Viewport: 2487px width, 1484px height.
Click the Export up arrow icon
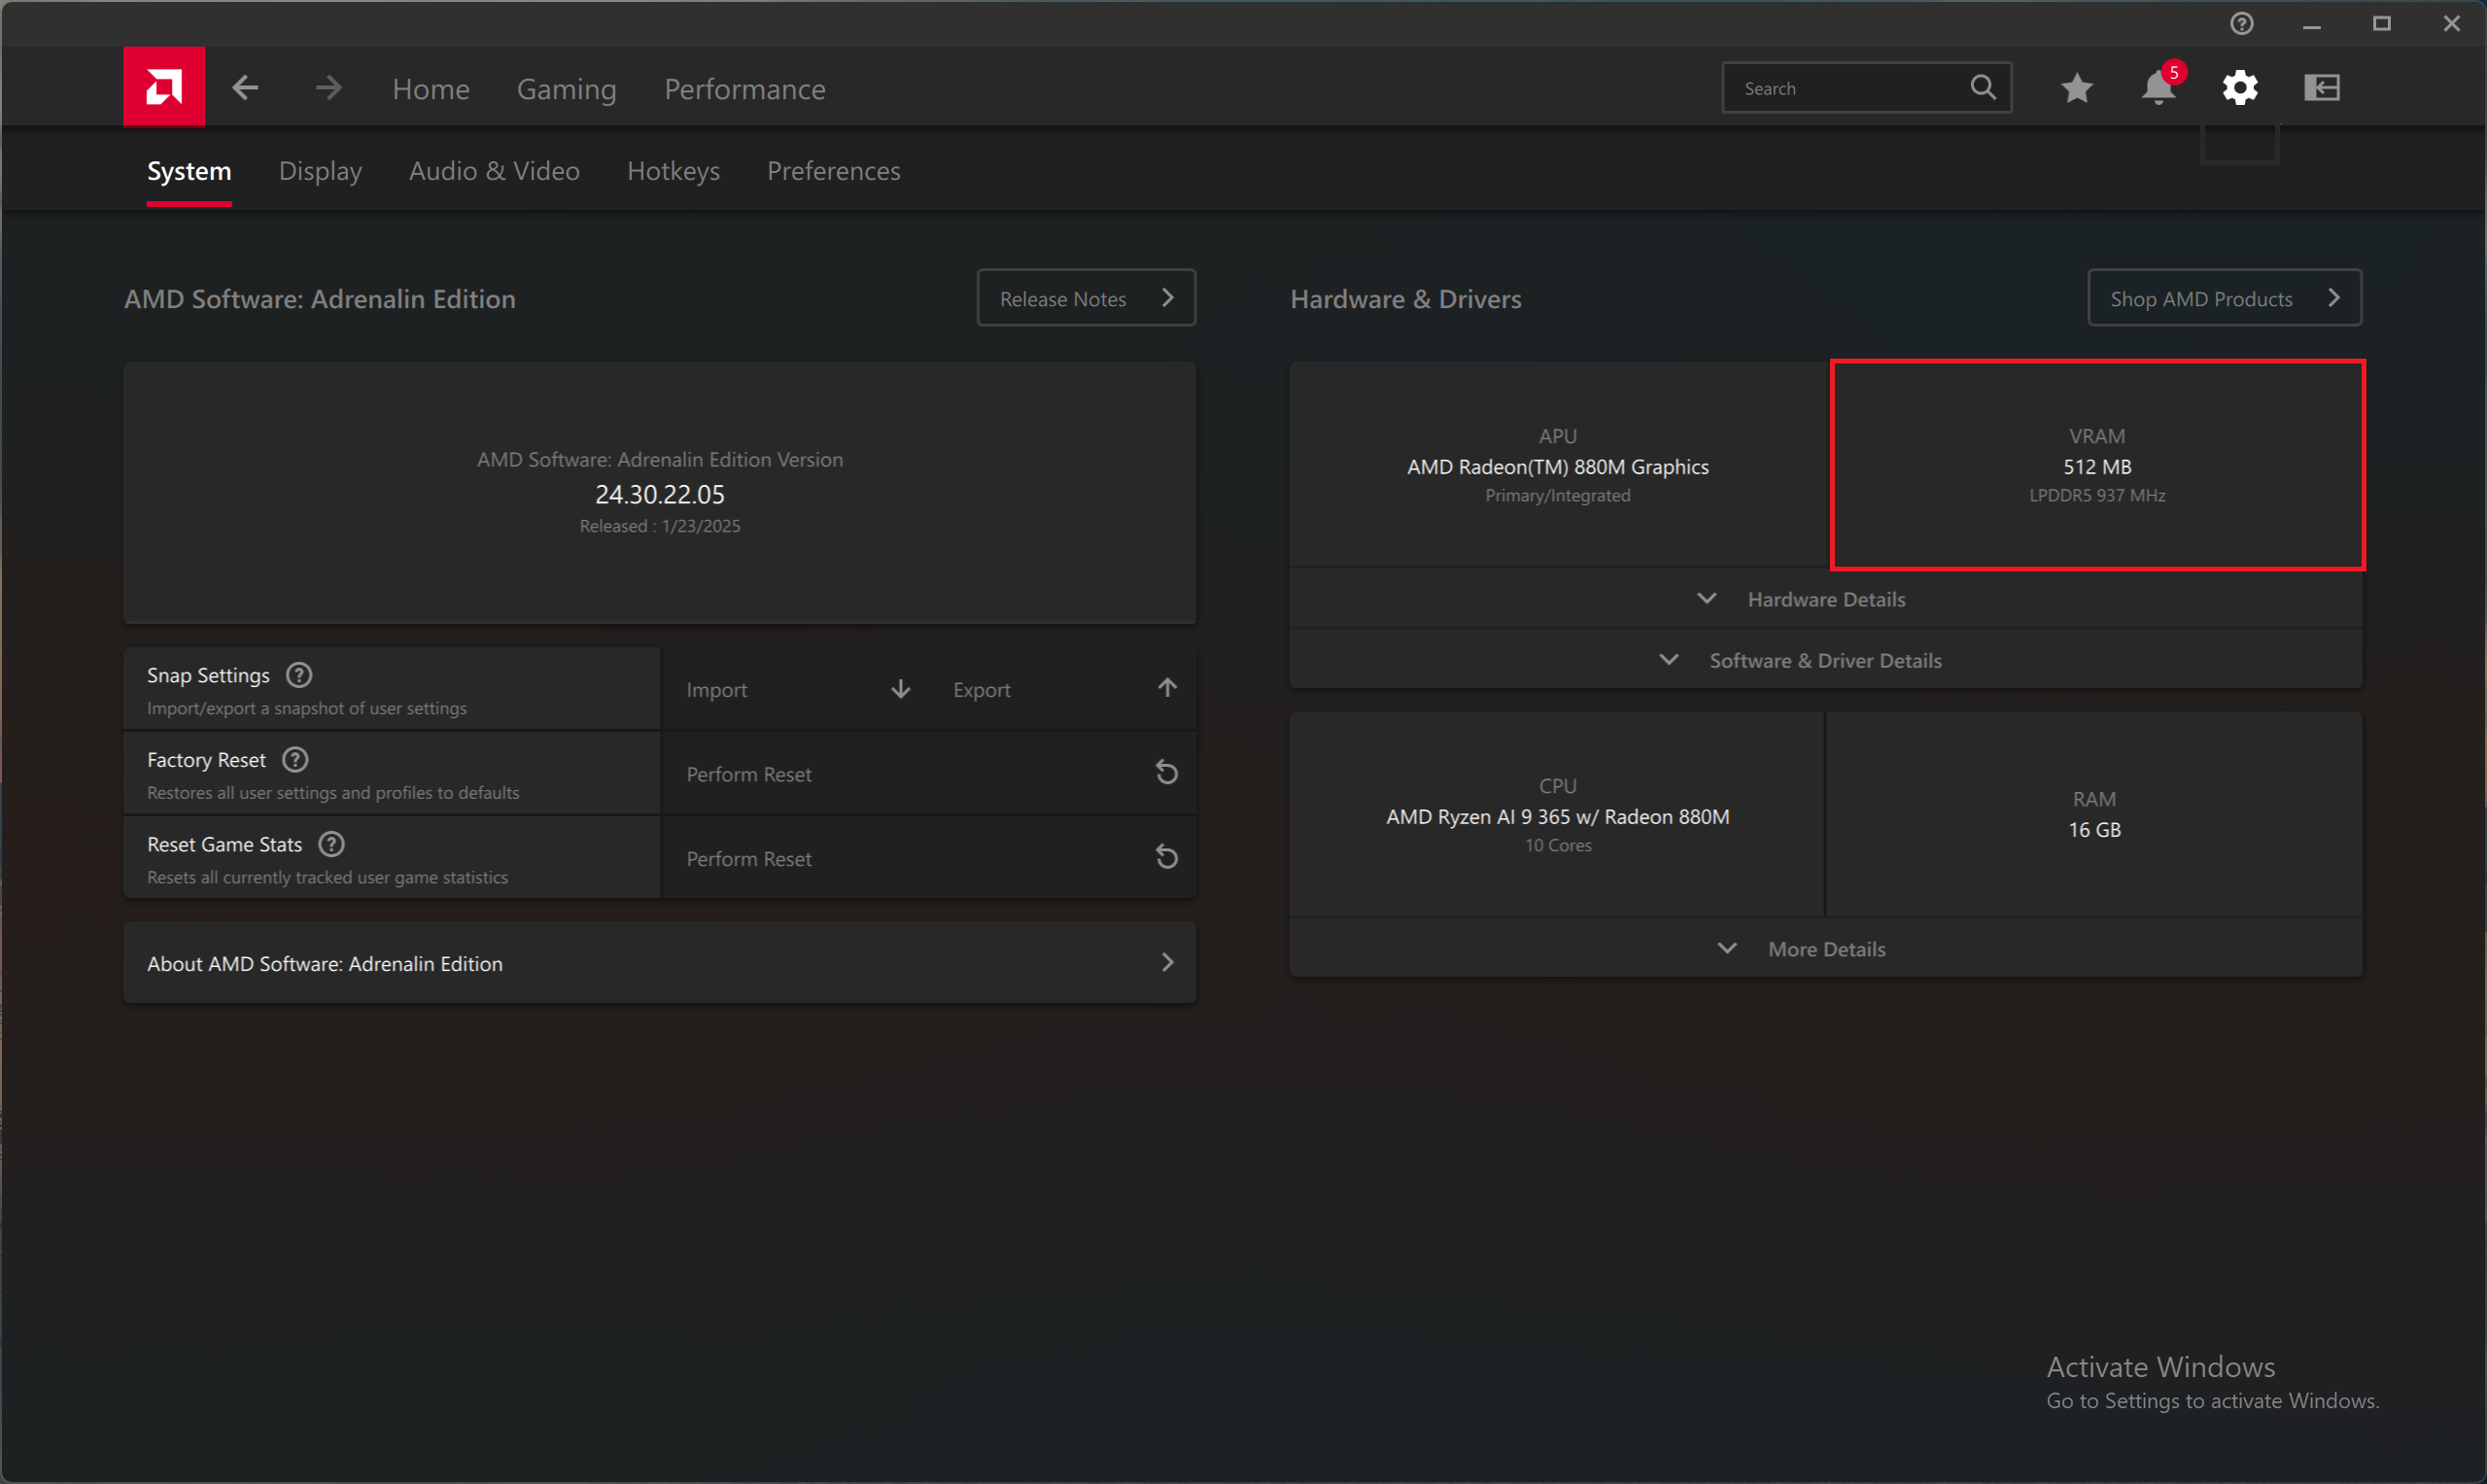coord(1167,688)
